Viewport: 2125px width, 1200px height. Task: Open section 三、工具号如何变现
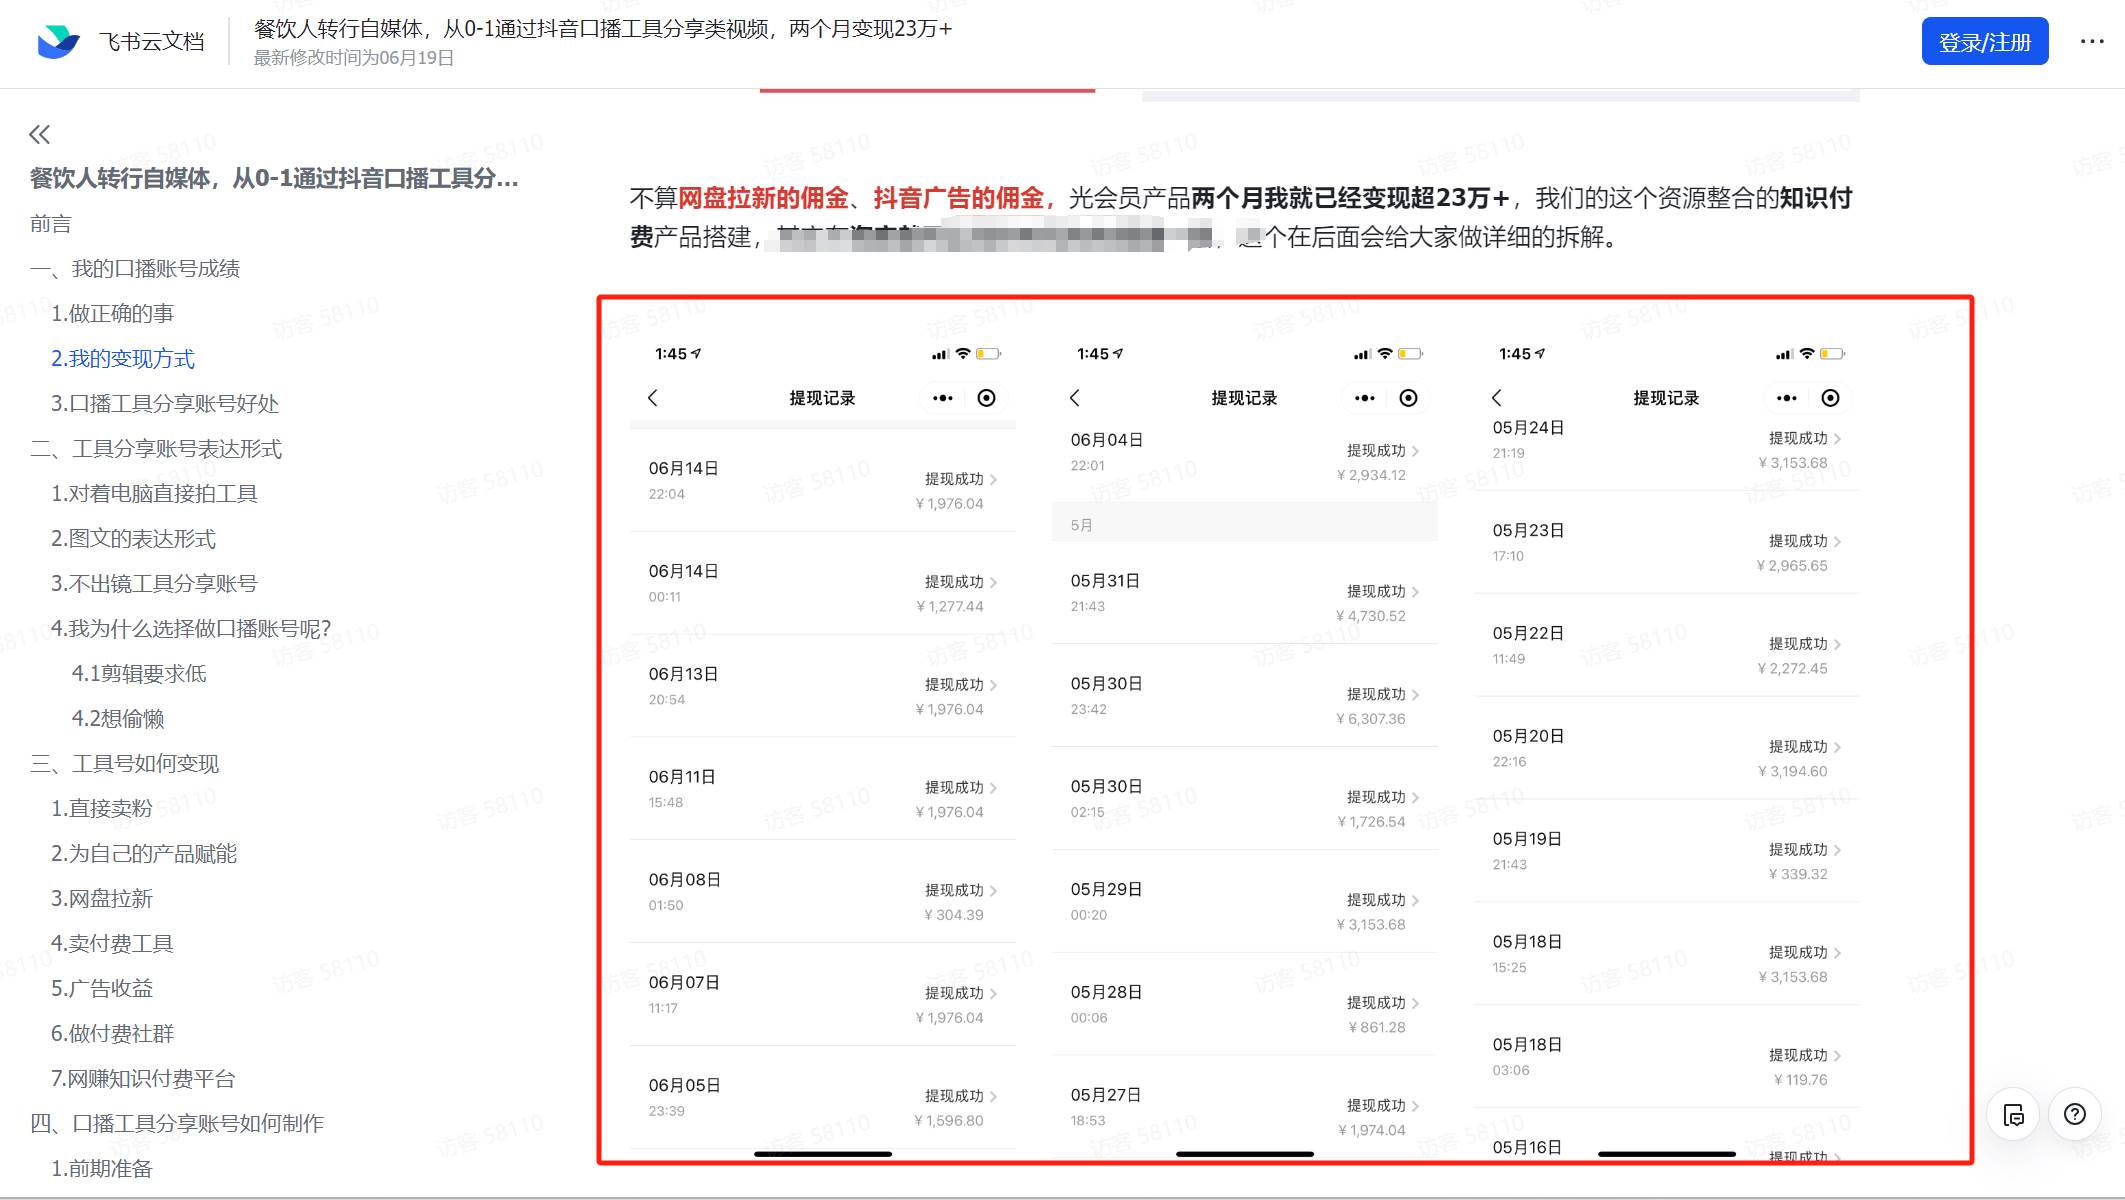(126, 763)
